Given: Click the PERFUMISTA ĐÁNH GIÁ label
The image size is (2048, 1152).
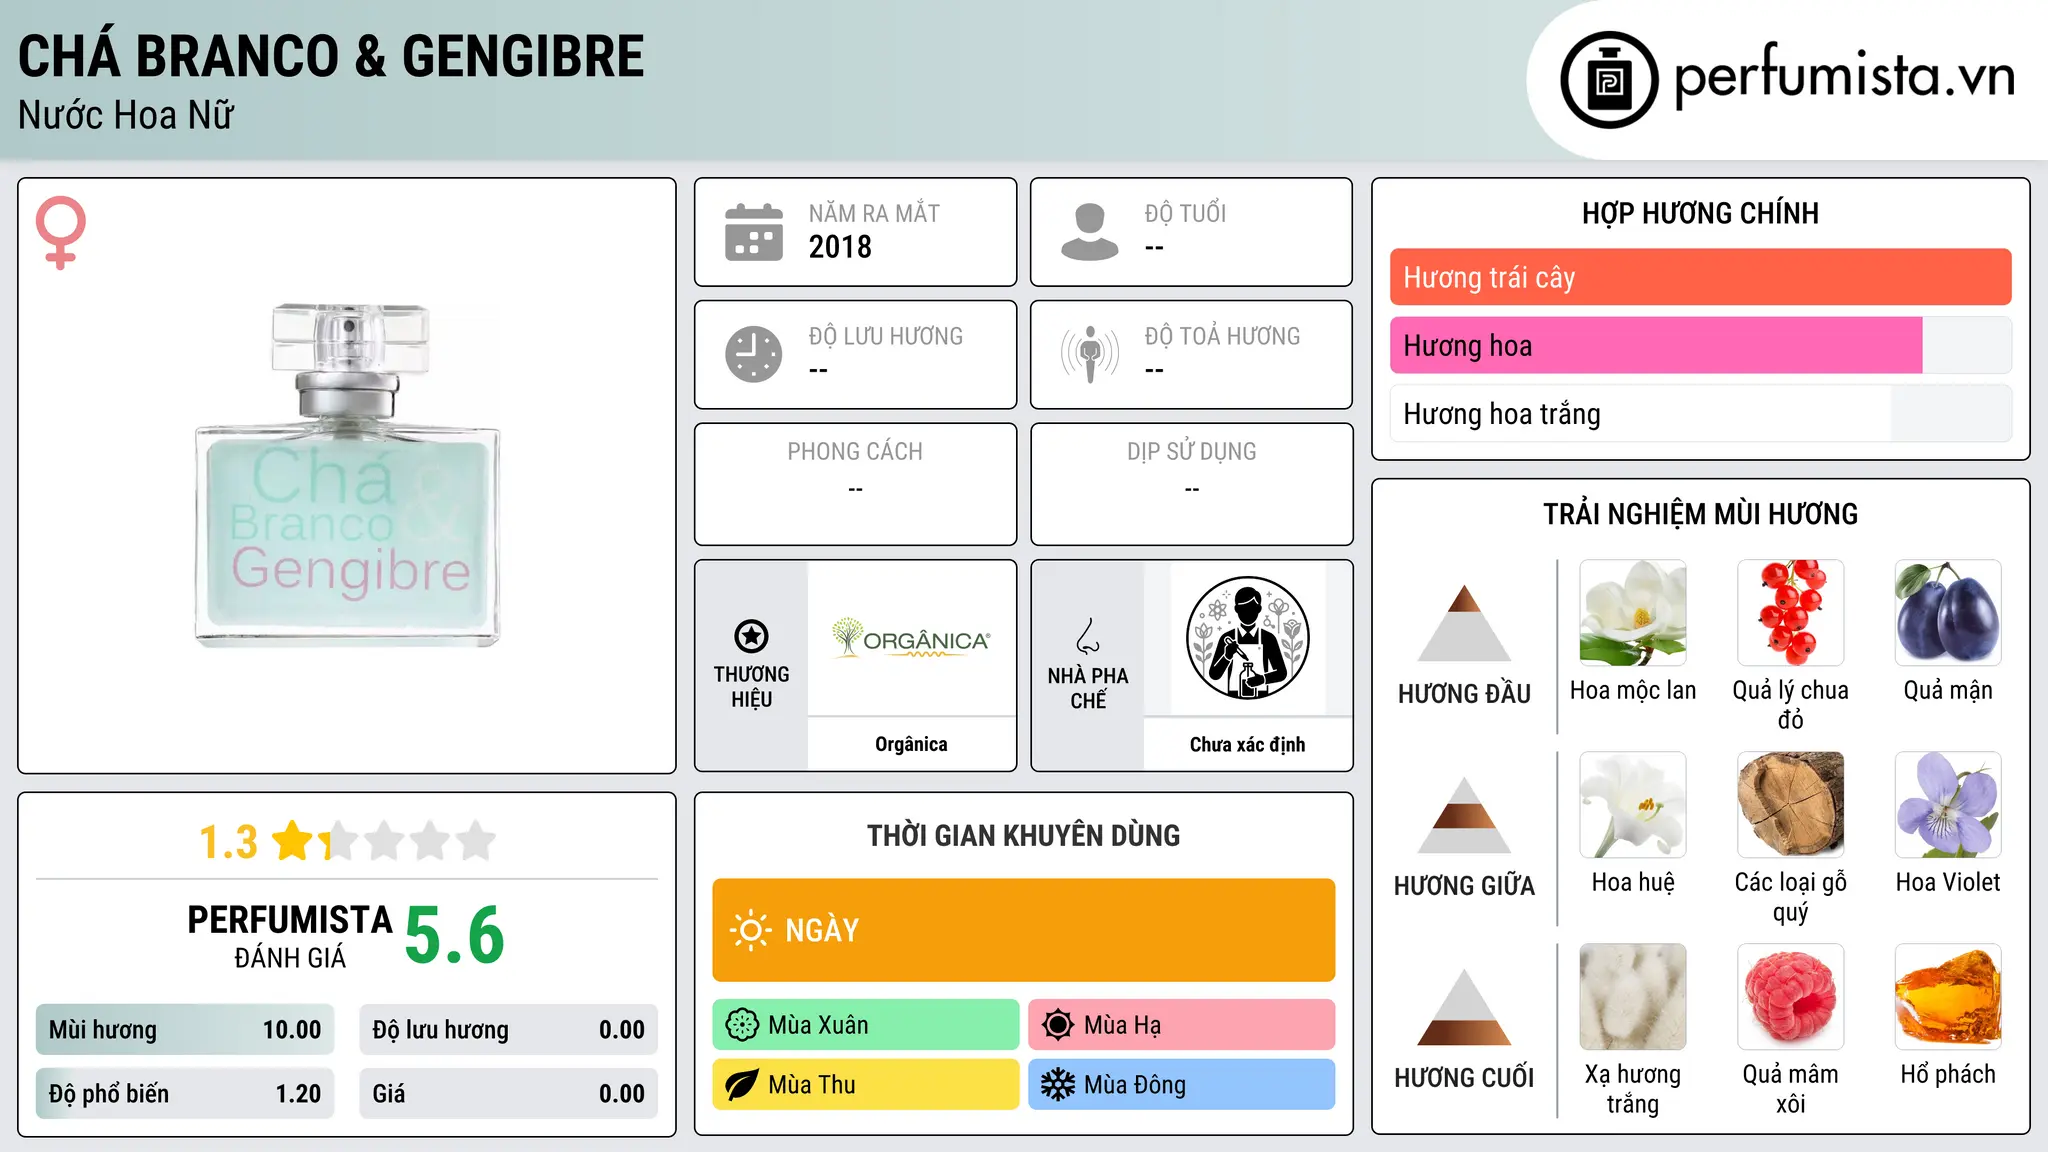Looking at the screenshot, I should point(290,937).
